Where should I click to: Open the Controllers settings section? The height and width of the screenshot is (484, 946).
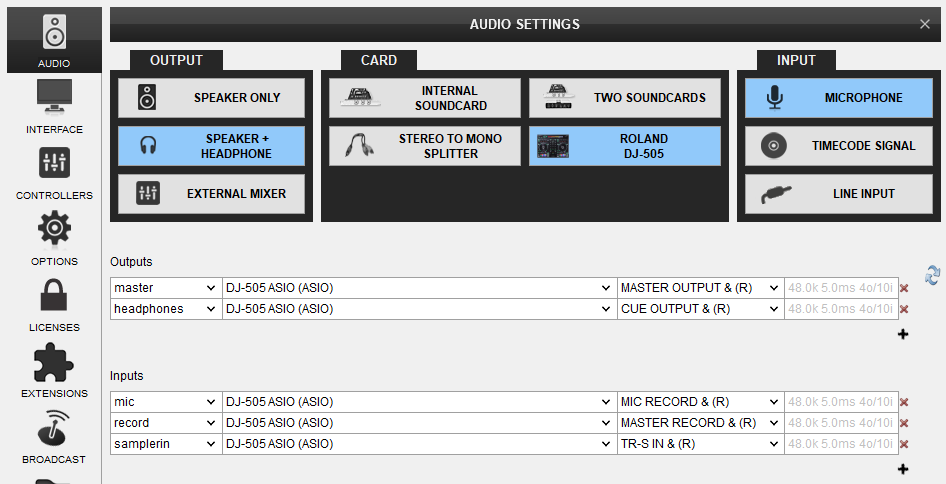(54, 173)
